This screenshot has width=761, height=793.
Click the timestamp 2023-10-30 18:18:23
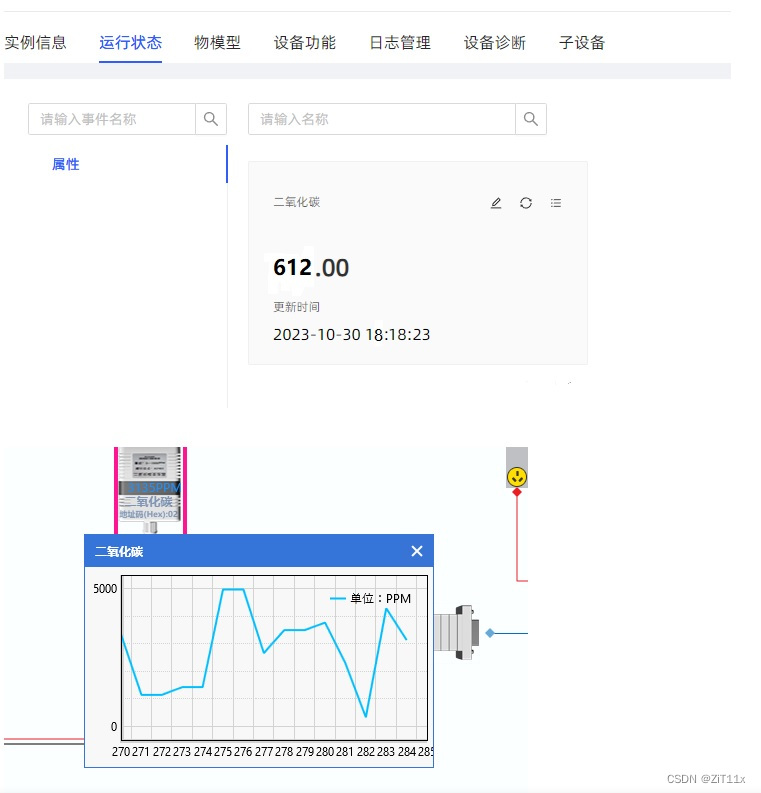pyautogui.click(x=351, y=335)
